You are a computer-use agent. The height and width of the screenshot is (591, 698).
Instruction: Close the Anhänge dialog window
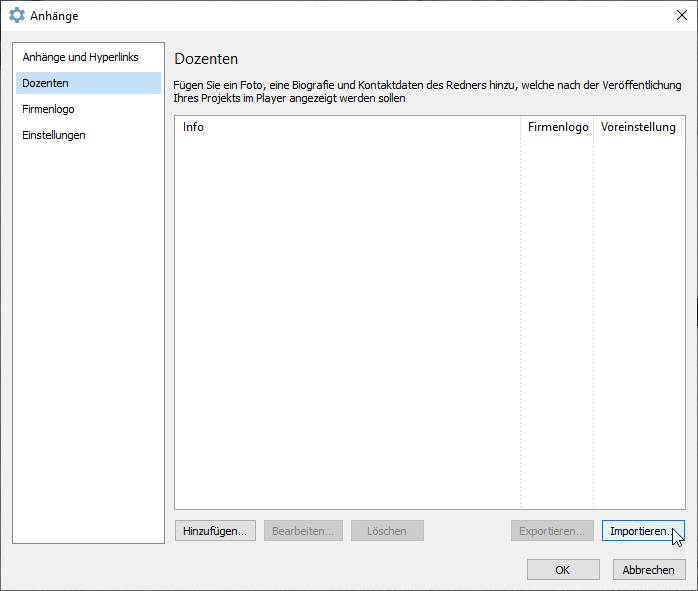(681, 15)
